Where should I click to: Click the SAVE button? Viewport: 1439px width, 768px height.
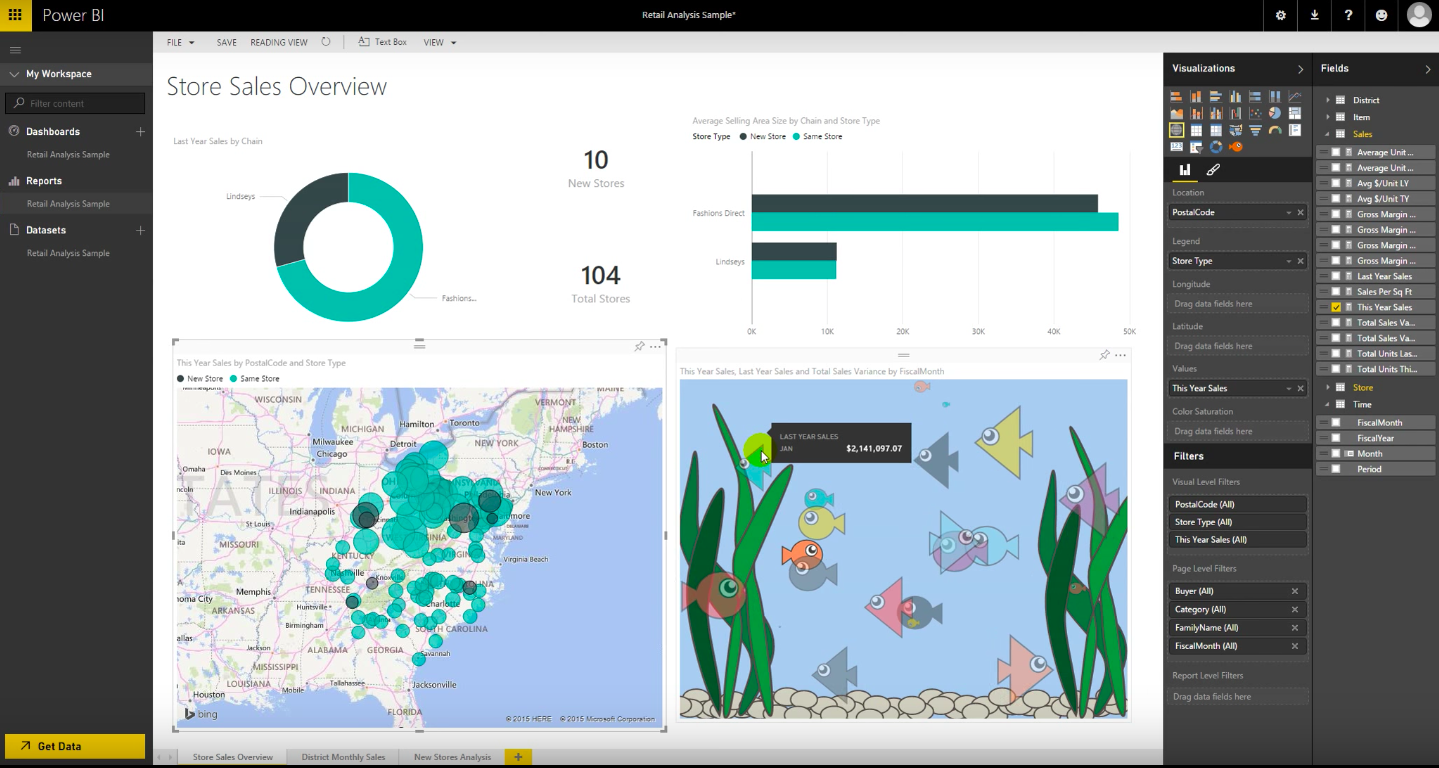227,43
